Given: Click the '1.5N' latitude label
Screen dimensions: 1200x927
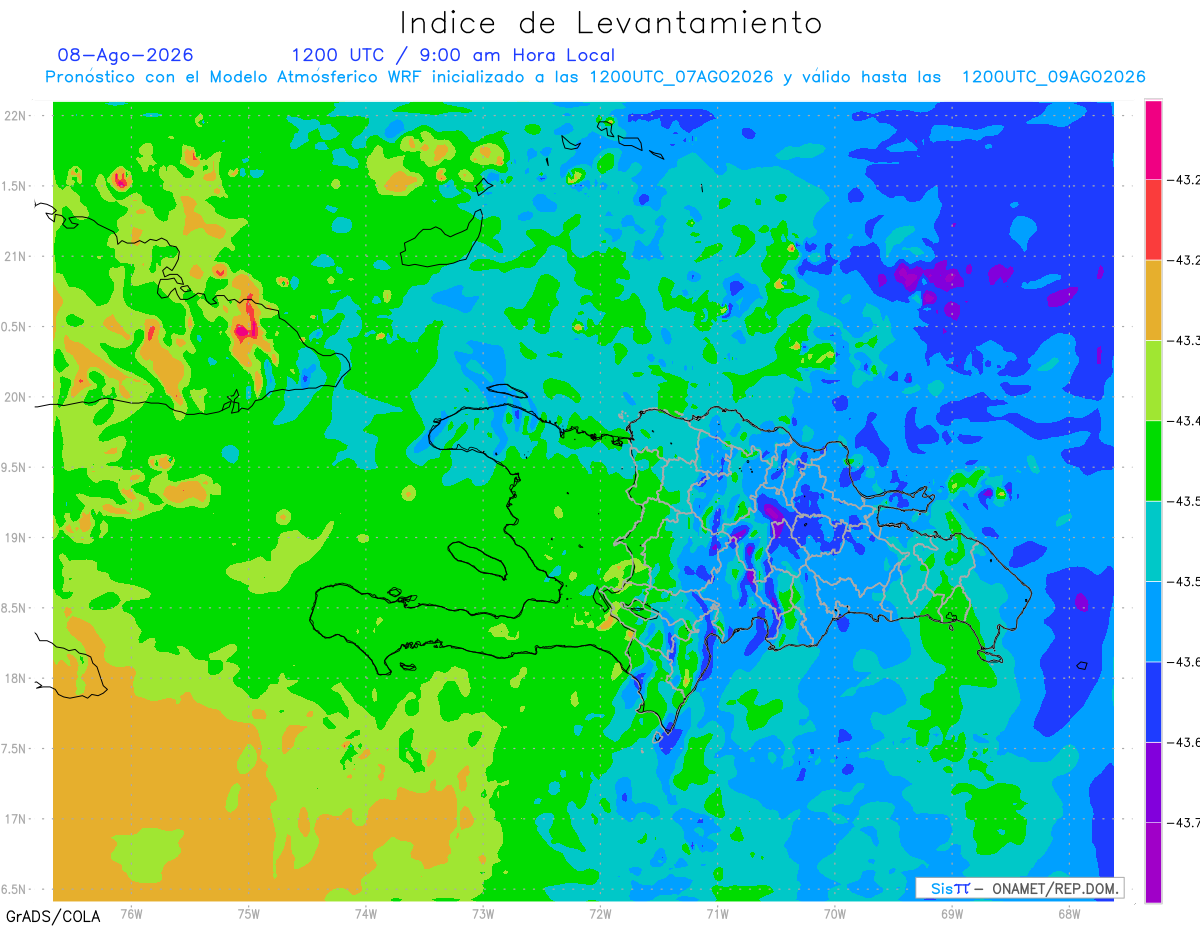Looking at the screenshot, I should point(16,186).
